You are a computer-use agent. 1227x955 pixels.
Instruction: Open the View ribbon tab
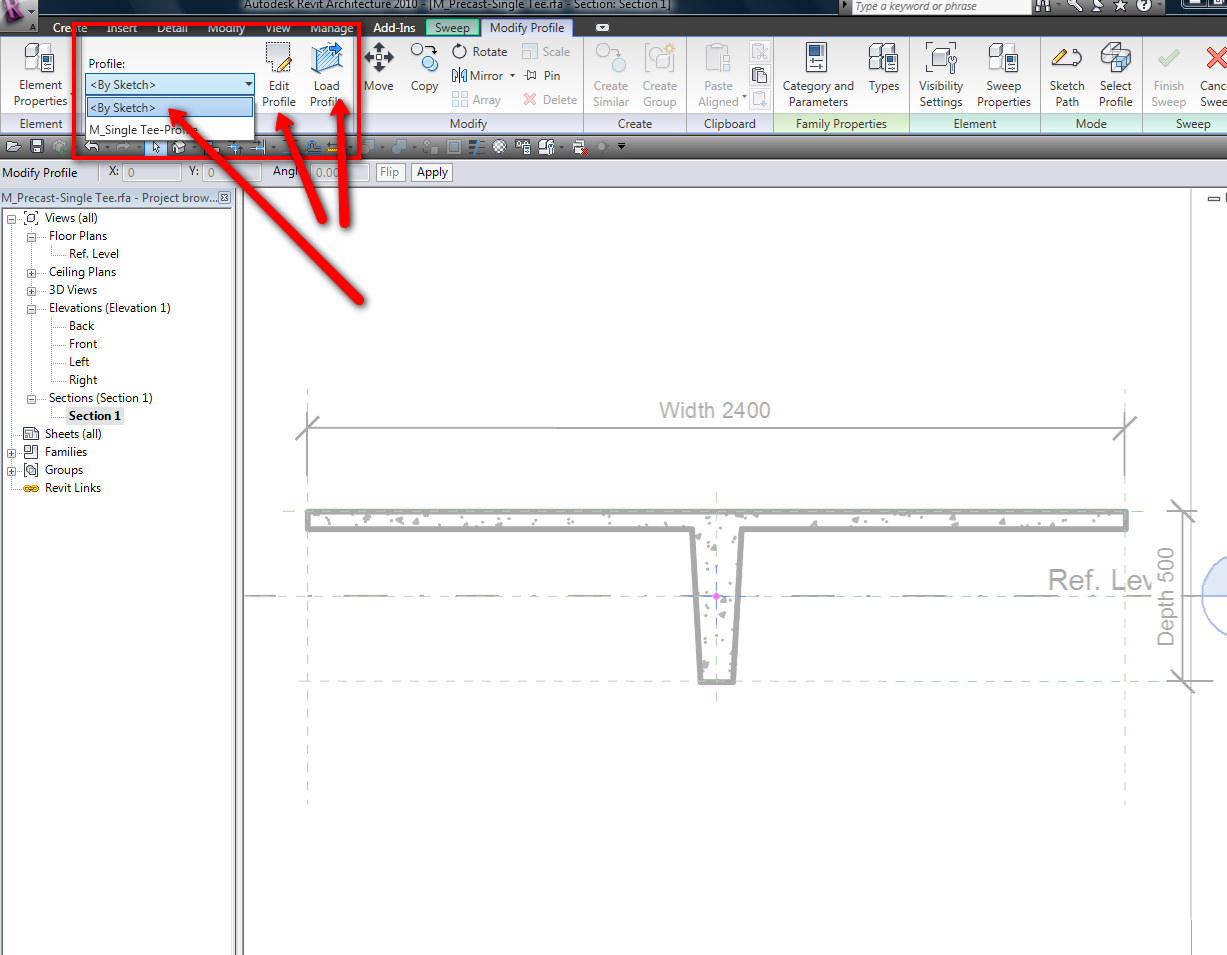tap(277, 28)
